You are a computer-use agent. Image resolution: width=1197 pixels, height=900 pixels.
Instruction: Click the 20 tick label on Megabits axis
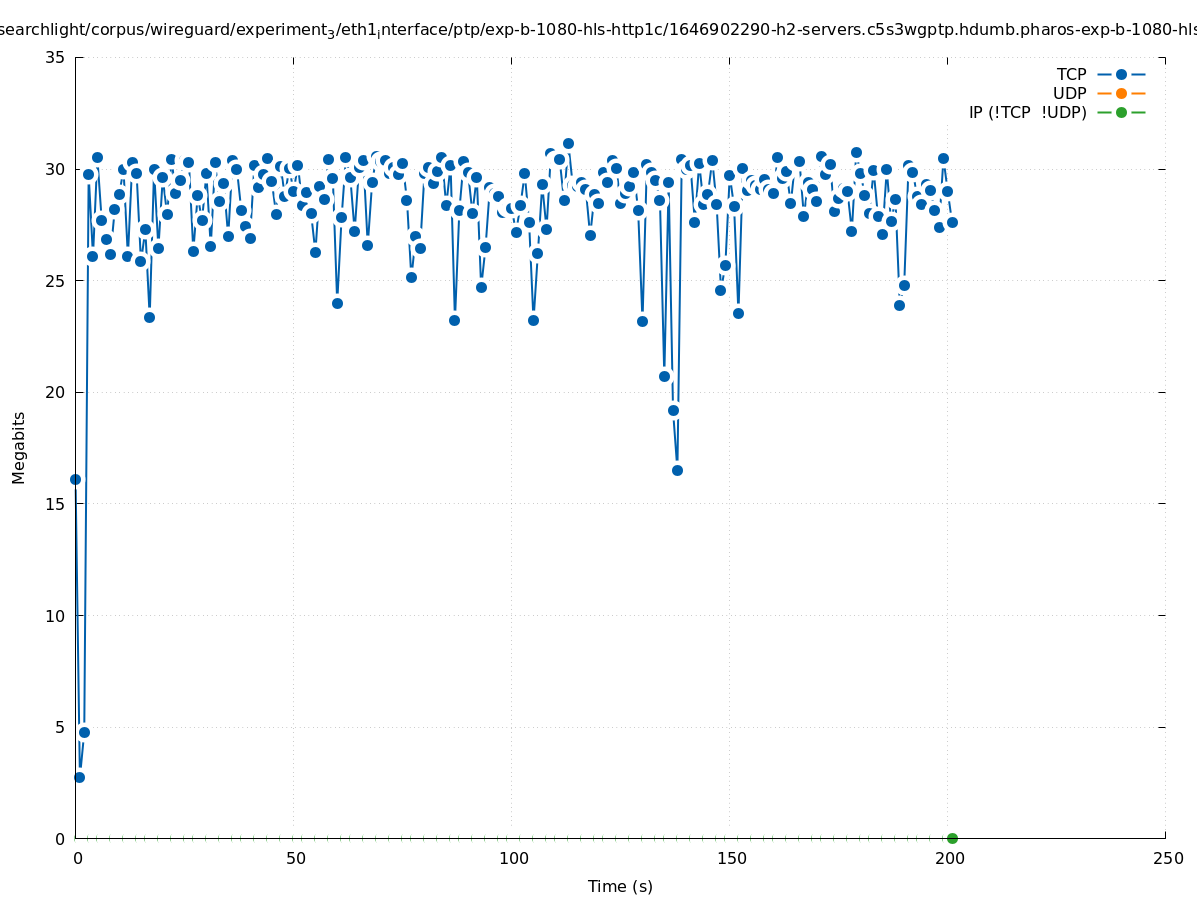click(55, 392)
